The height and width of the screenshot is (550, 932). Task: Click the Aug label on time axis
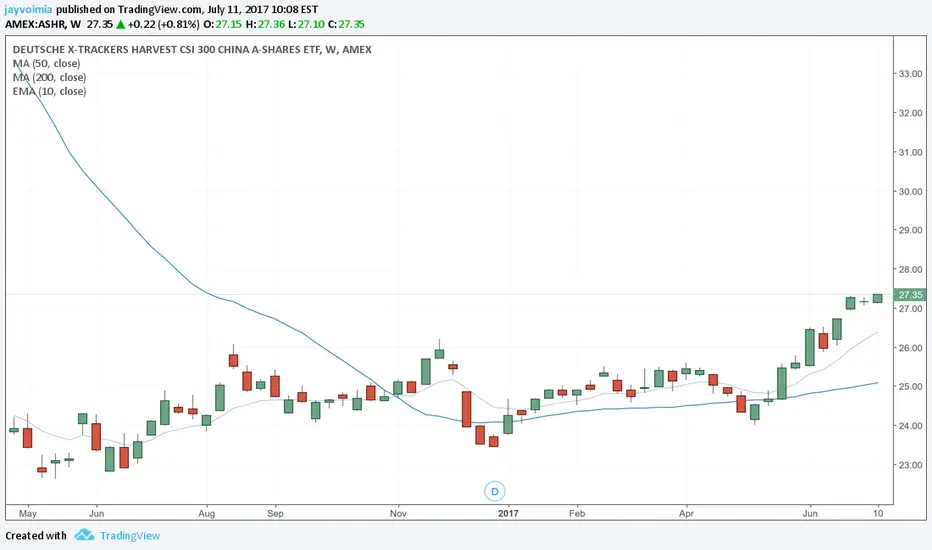(206, 513)
